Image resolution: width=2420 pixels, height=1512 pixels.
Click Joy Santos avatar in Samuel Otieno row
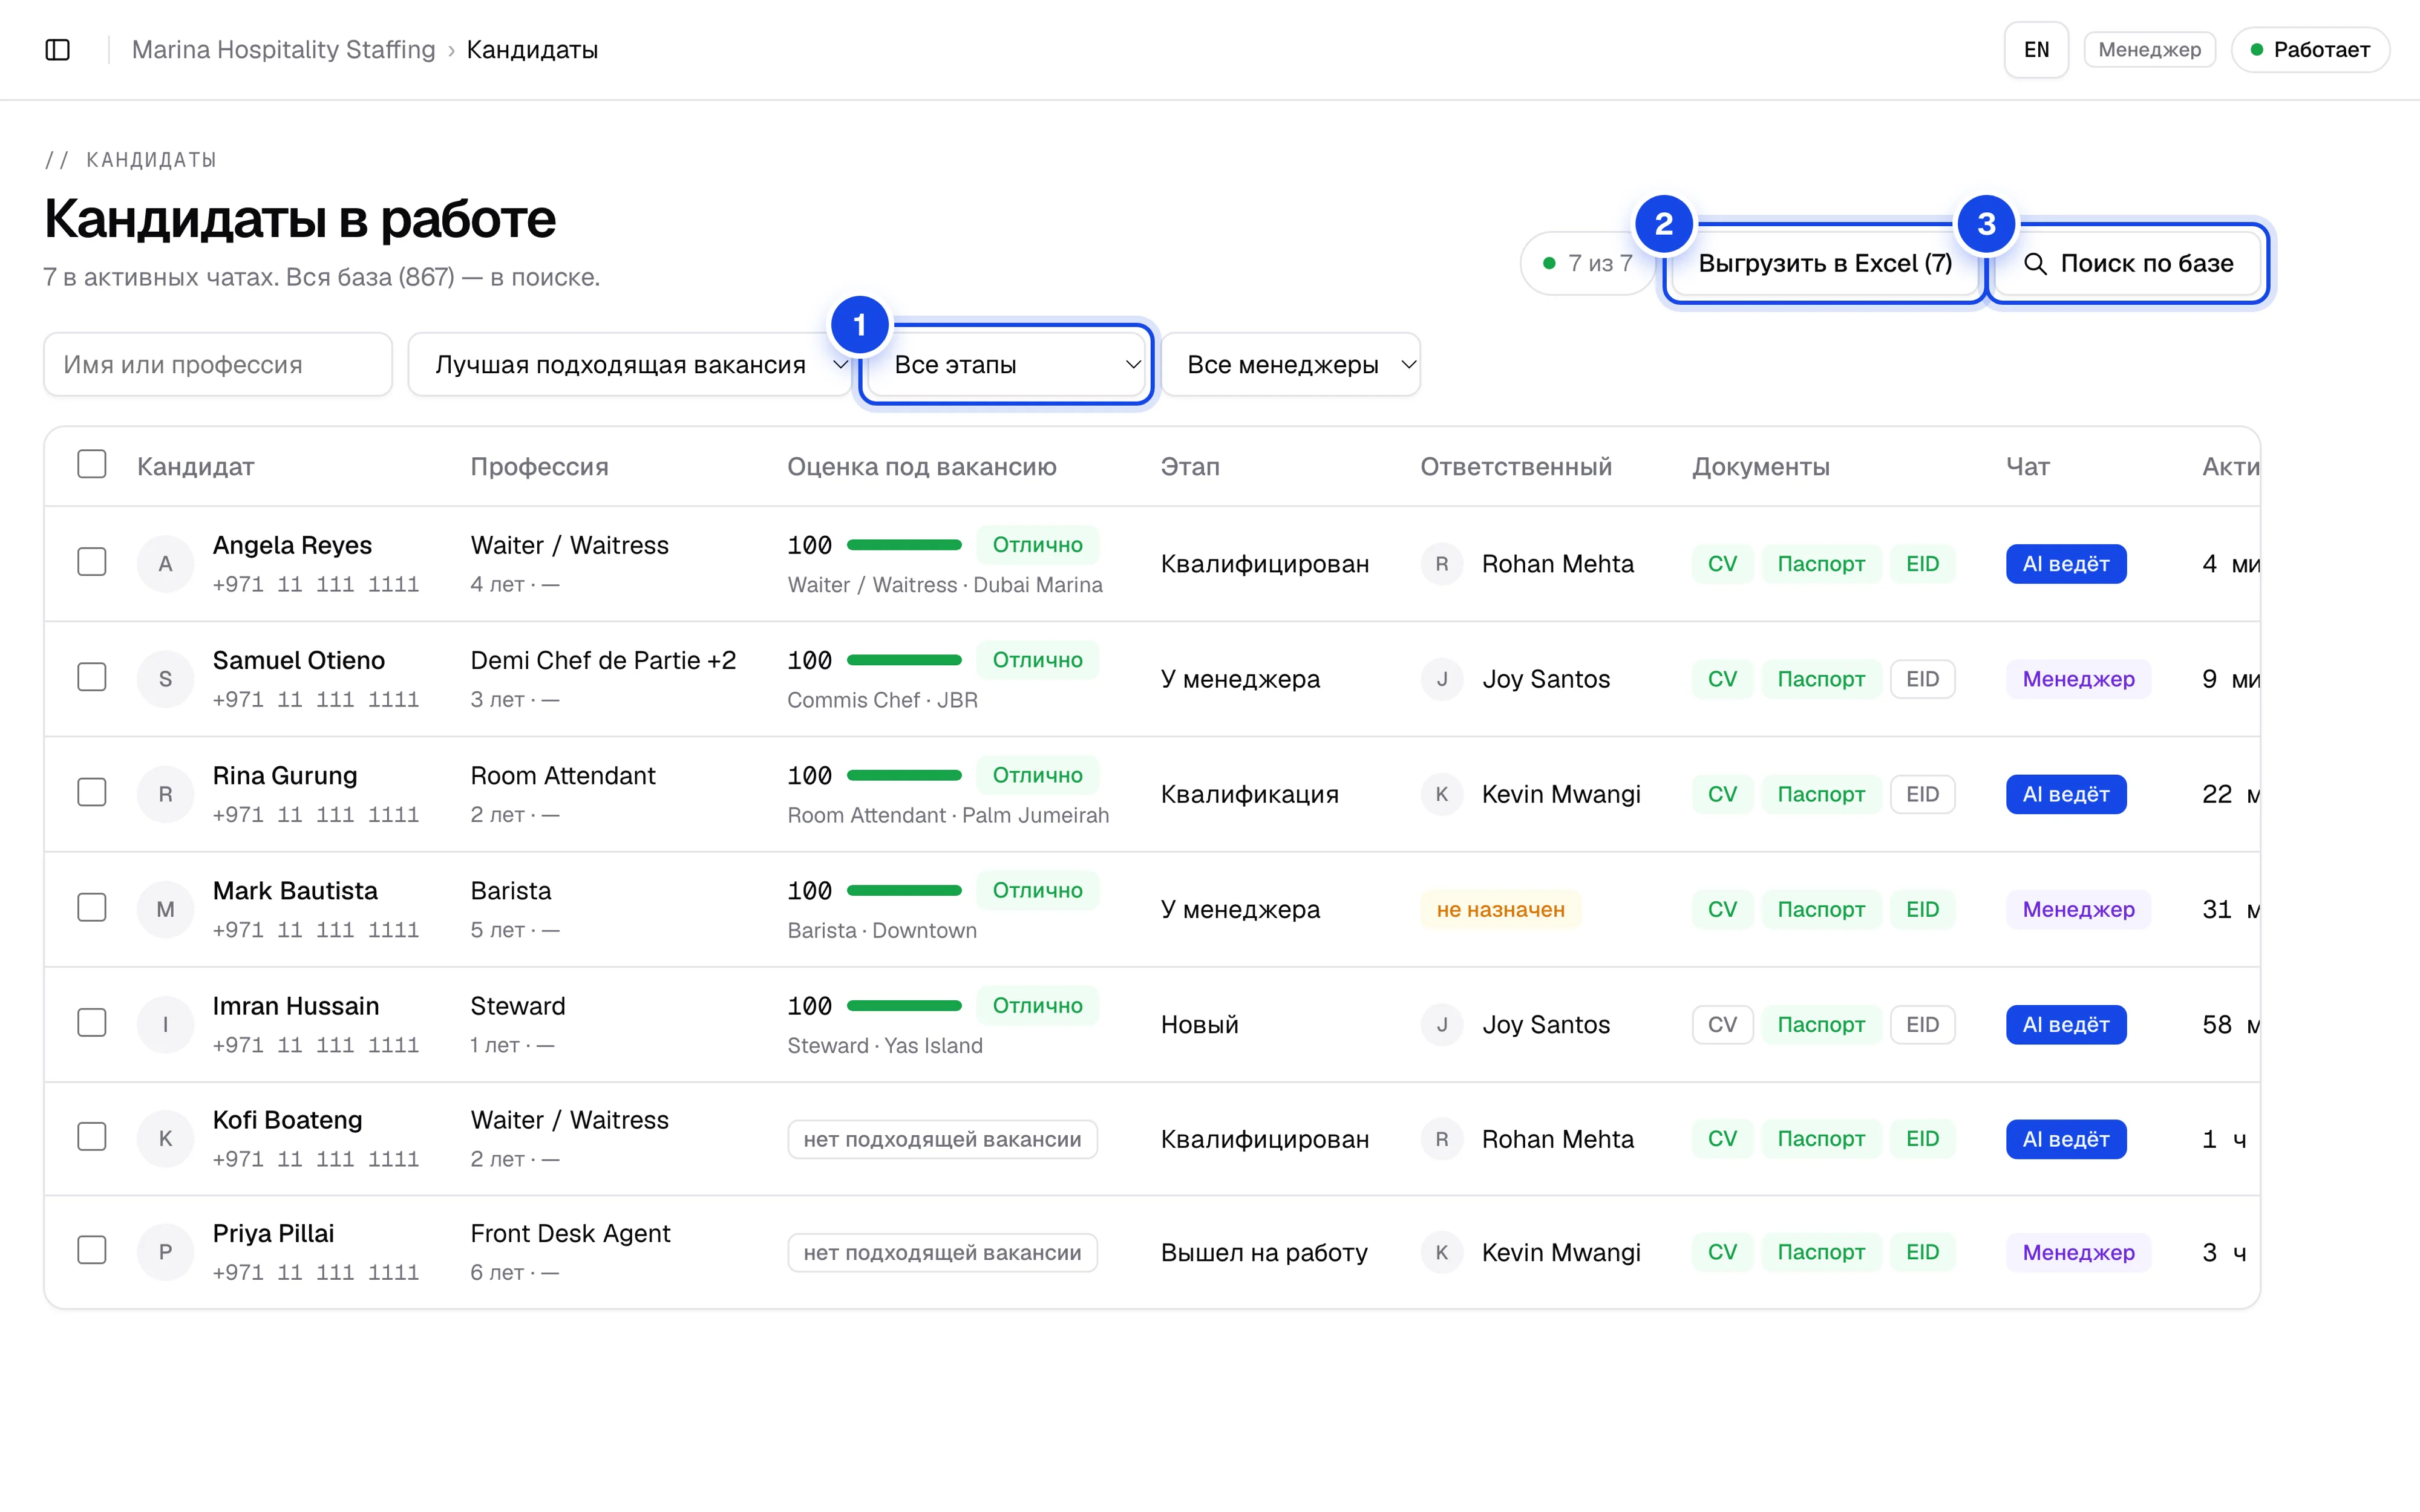pyautogui.click(x=1442, y=679)
